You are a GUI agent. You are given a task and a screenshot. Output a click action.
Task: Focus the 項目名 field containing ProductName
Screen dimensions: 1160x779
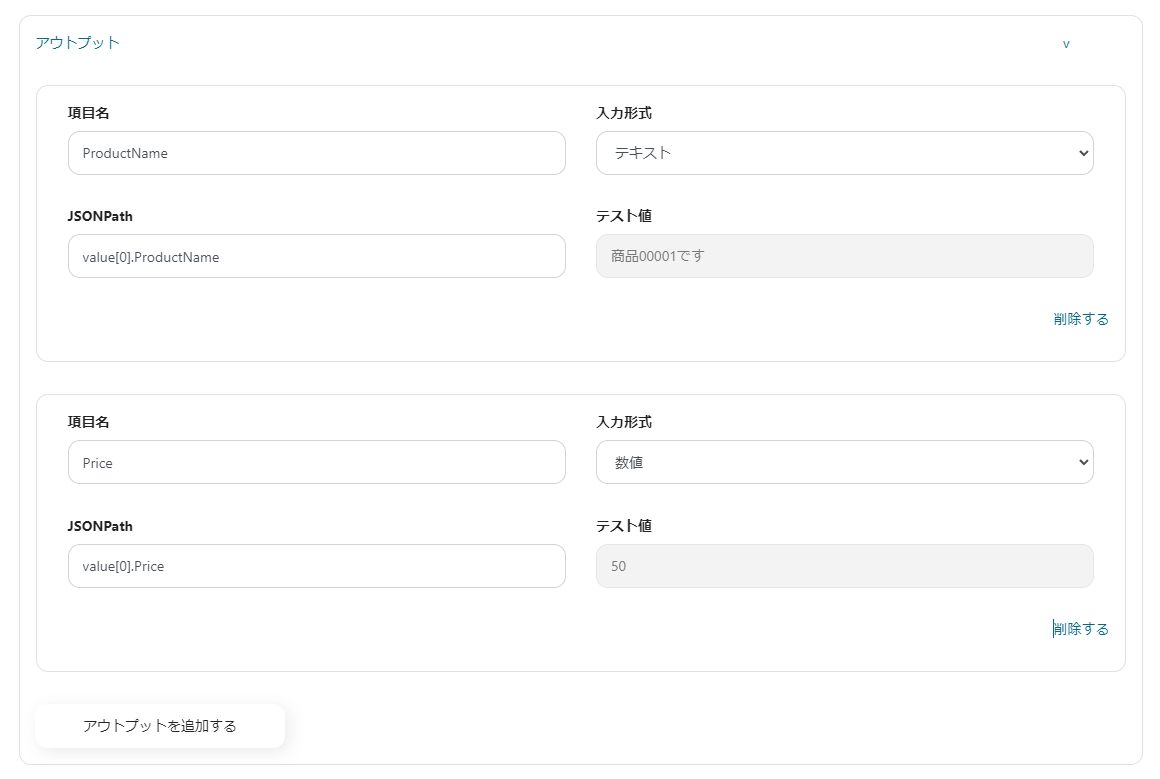pyautogui.click(x=316, y=153)
